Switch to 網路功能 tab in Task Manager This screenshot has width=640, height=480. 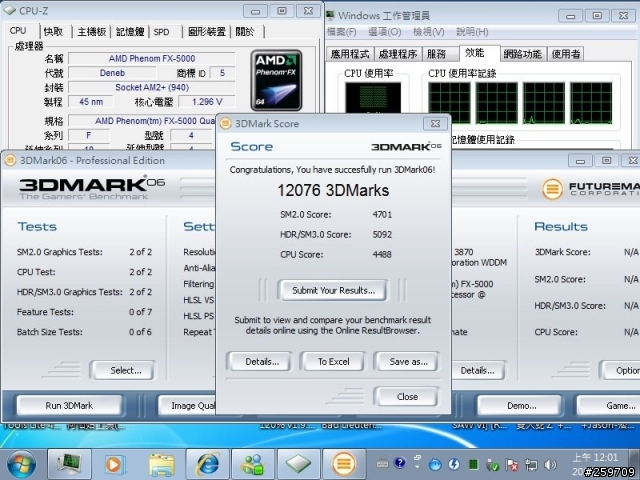[522, 54]
